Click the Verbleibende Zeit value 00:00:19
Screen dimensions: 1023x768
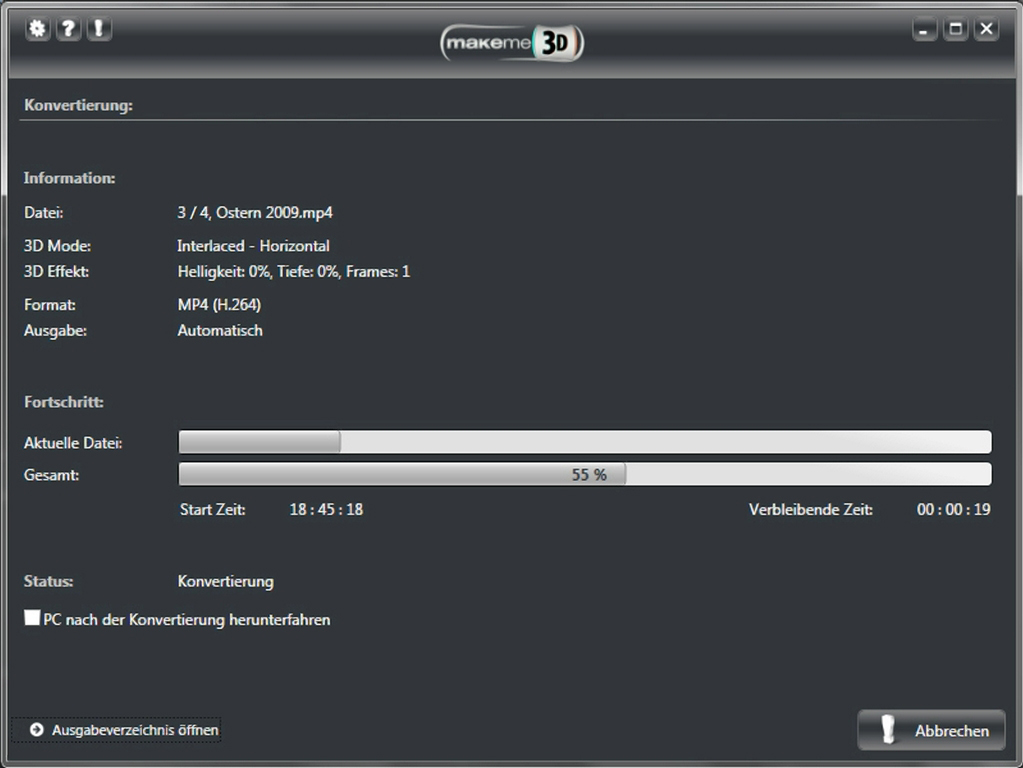click(953, 510)
